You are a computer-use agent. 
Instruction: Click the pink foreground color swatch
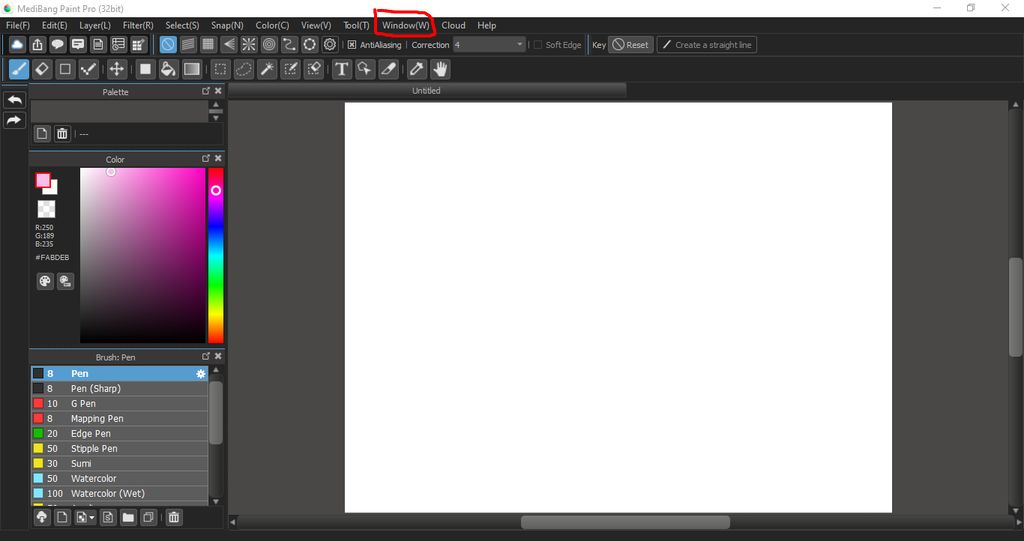[x=43, y=180]
